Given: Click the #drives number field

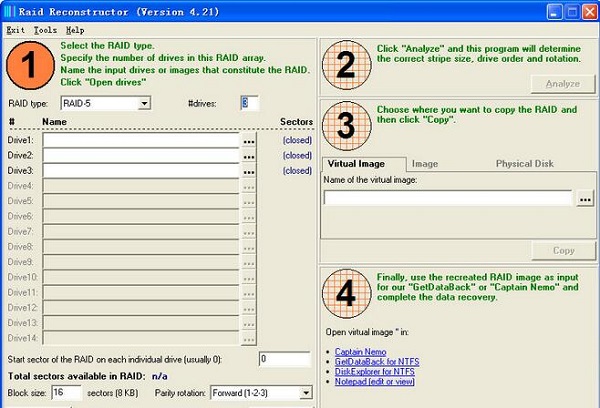Looking at the screenshot, I should [249, 103].
